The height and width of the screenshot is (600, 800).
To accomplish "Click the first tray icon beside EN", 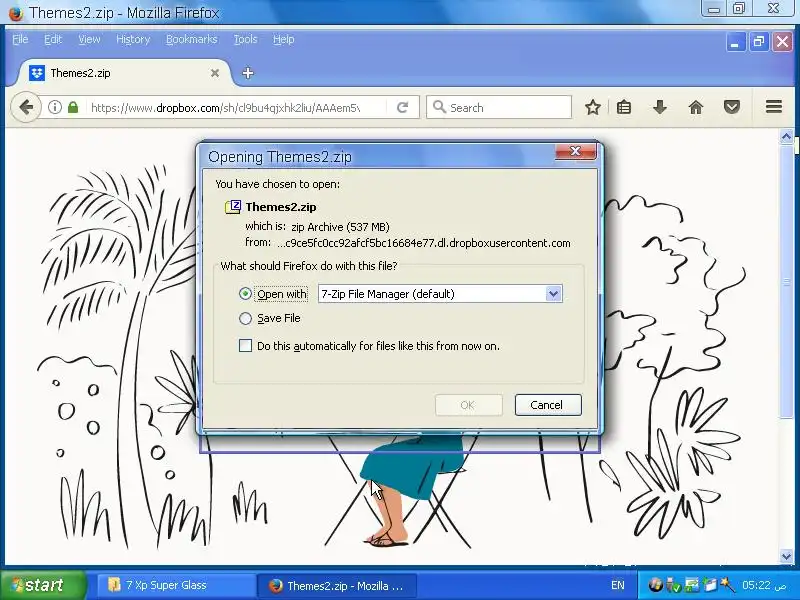I will pyautogui.click(x=656, y=585).
